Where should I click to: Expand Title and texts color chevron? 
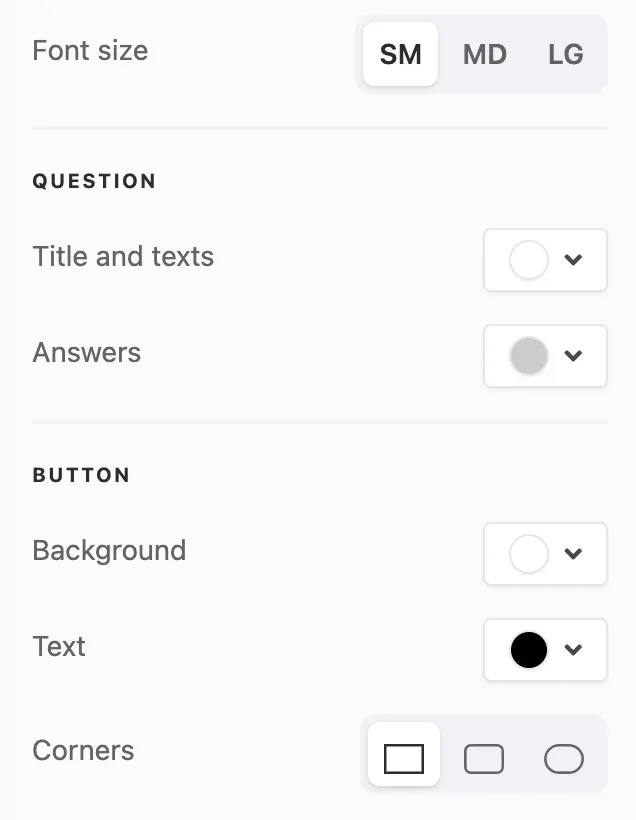(573, 260)
